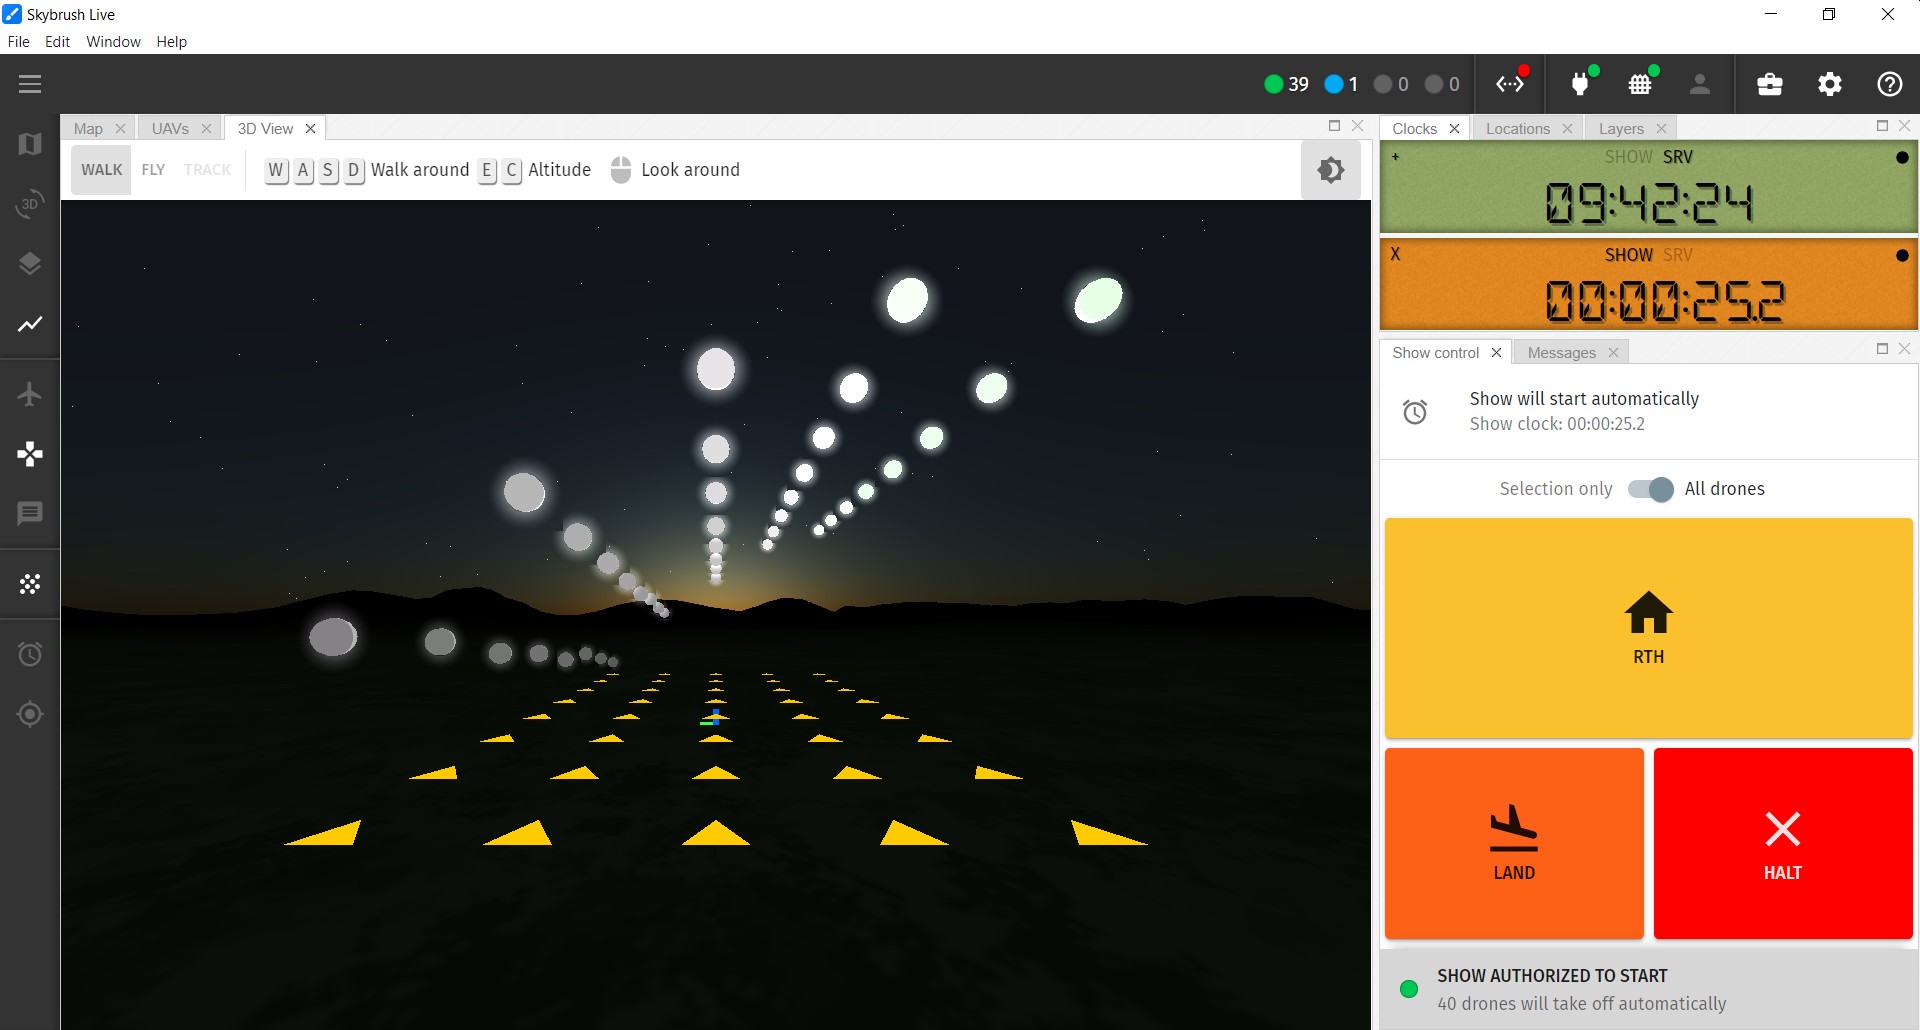Viewport: 1920px width, 1030px height.
Task: Maximize the Clocks panel
Action: pos(1882,126)
